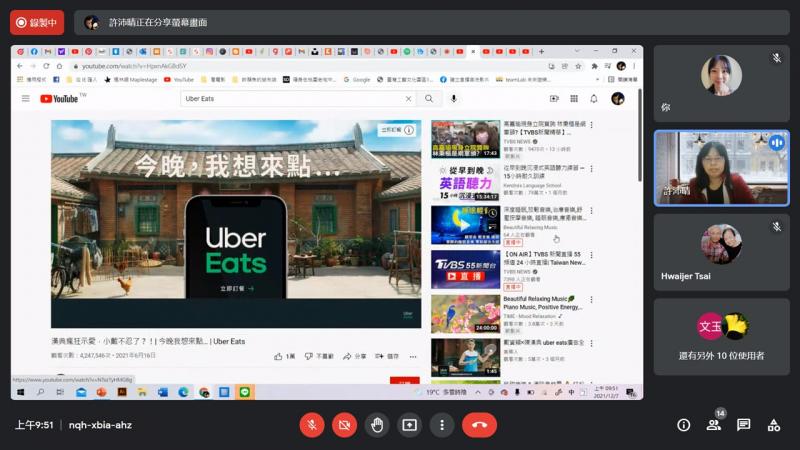Open the meeting chat panel
Viewport: 800px width, 450px height.
(743, 424)
